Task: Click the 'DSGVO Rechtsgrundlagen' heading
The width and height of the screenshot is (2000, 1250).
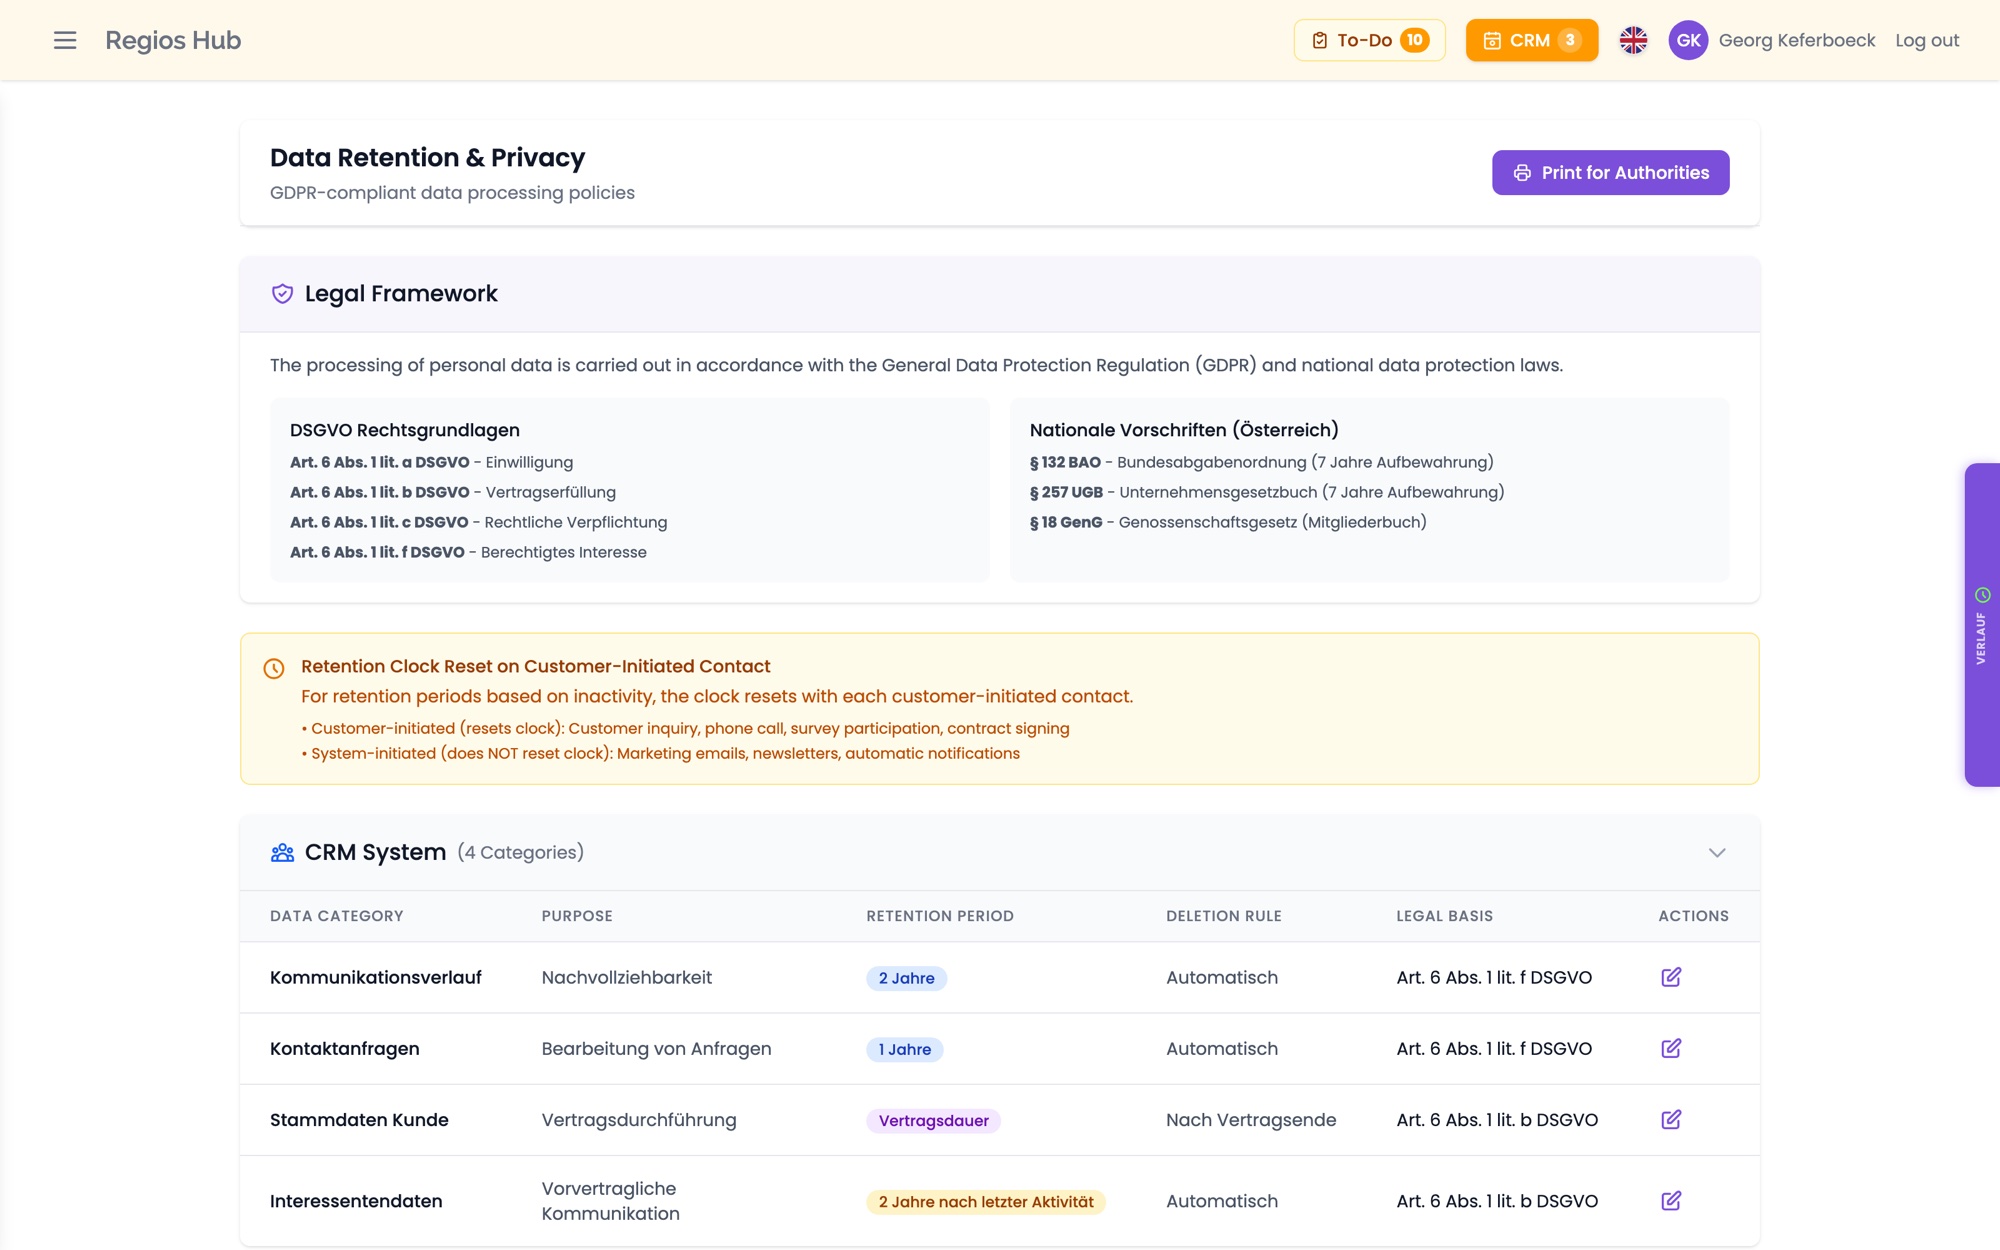Action: (405, 430)
